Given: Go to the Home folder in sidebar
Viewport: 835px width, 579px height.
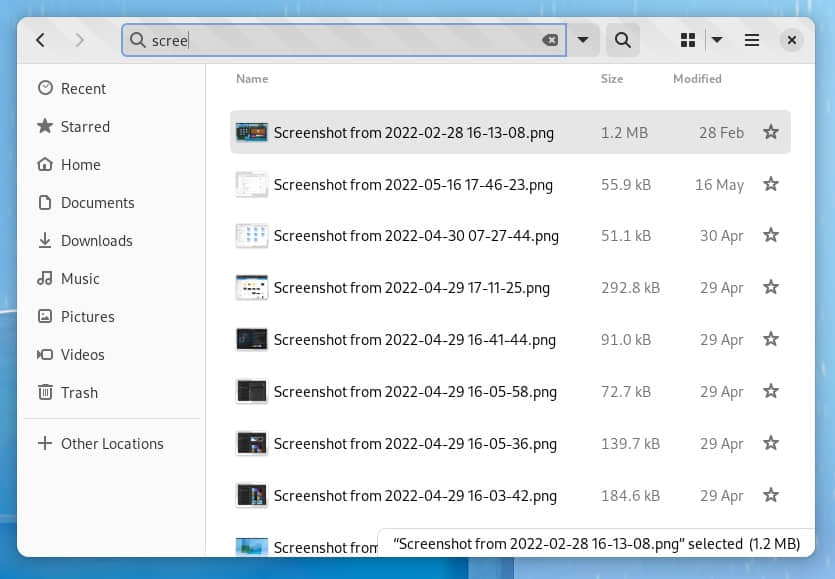Looking at the screenshot, I should coord(80,165).
